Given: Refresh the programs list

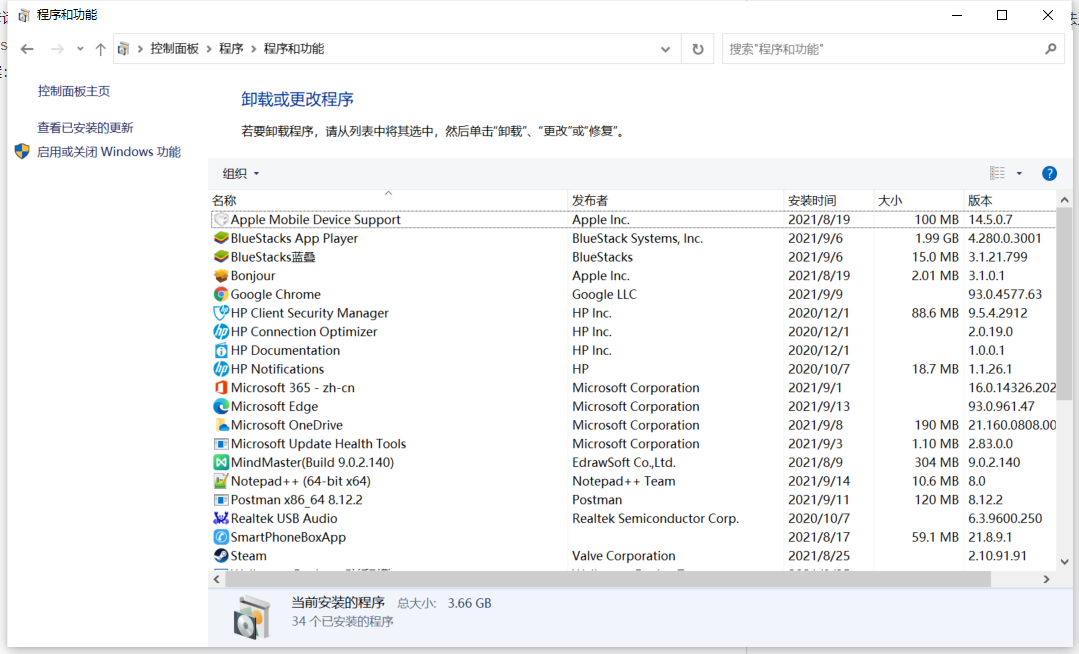Looking at the screenshot, I should pos(698,49).
